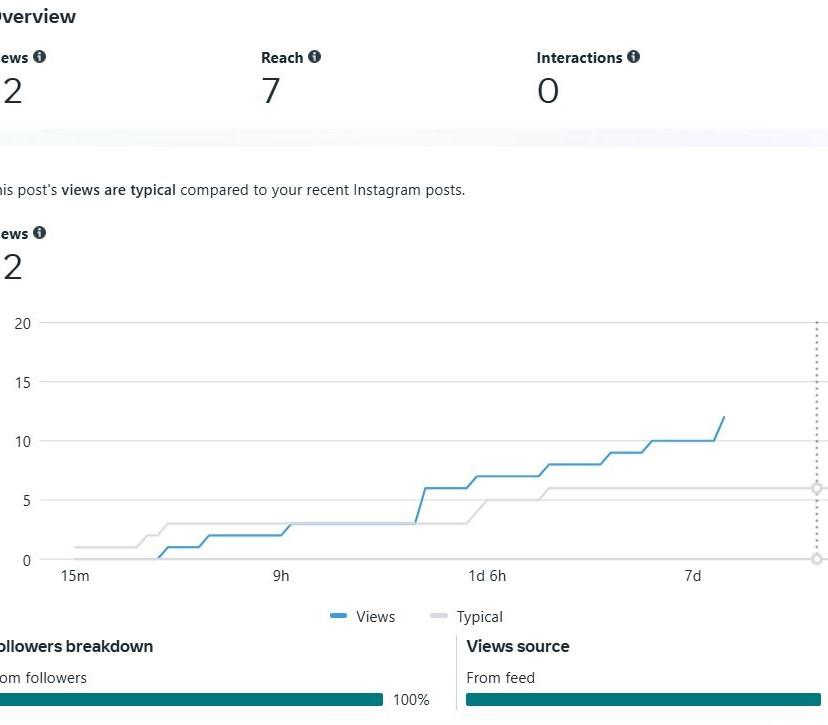Click the end marker on the zero baseline
Screen dimensions: 828x725
[x=817, y=559]
